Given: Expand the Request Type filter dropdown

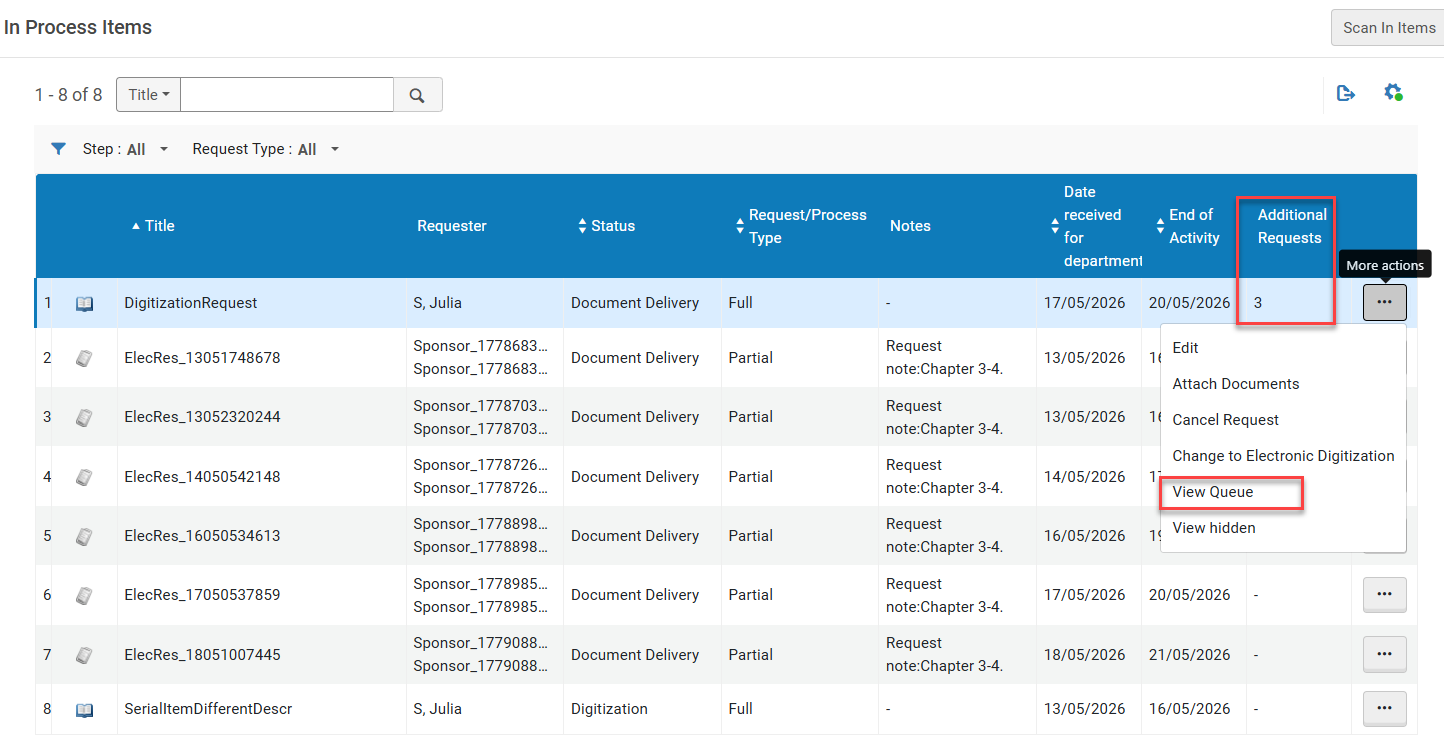Looking at the screenshot, I should tap(266, 149).
